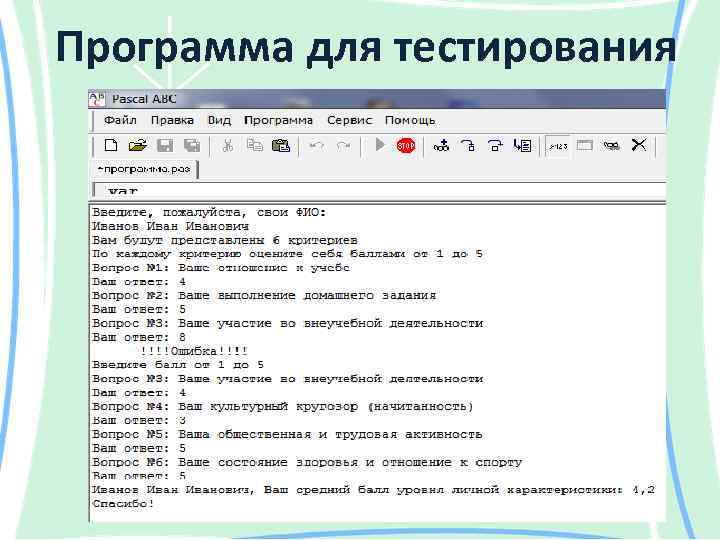The height and width of the screenshot is (540, 720).
Task: Click 'Вопрос №2: Ваше выполнение домашнего задания'
Action: pos(264,295)
